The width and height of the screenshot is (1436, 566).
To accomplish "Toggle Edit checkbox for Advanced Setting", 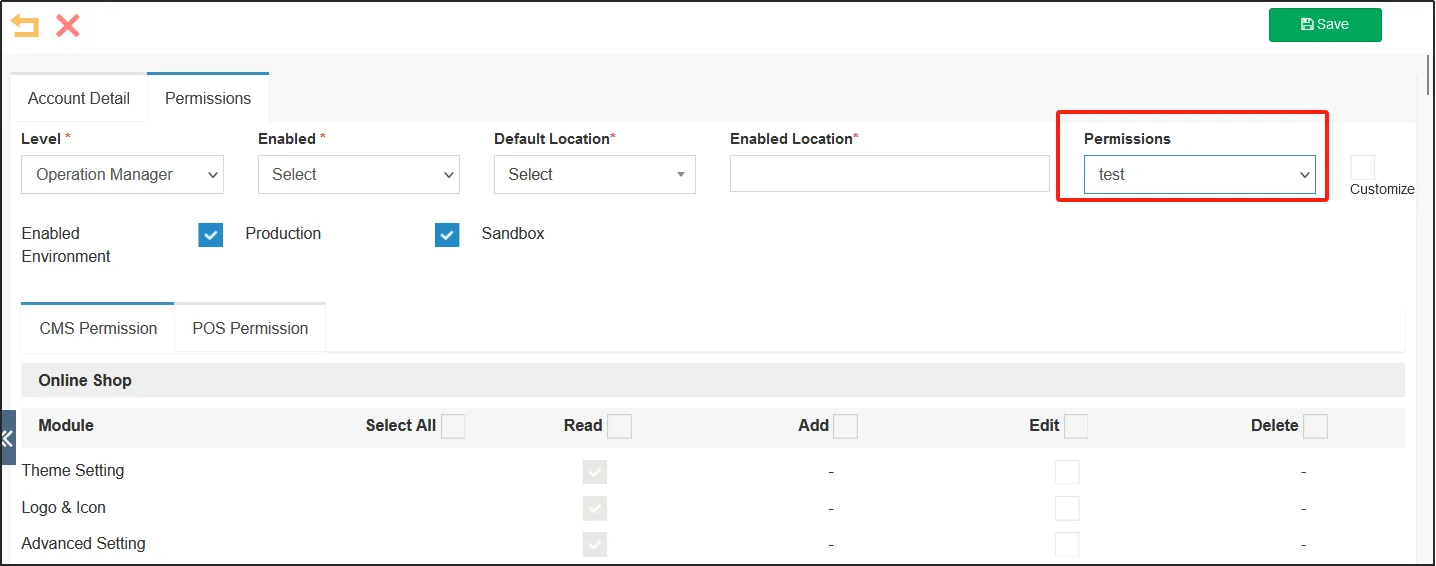I will click(x=1067, y=544).
